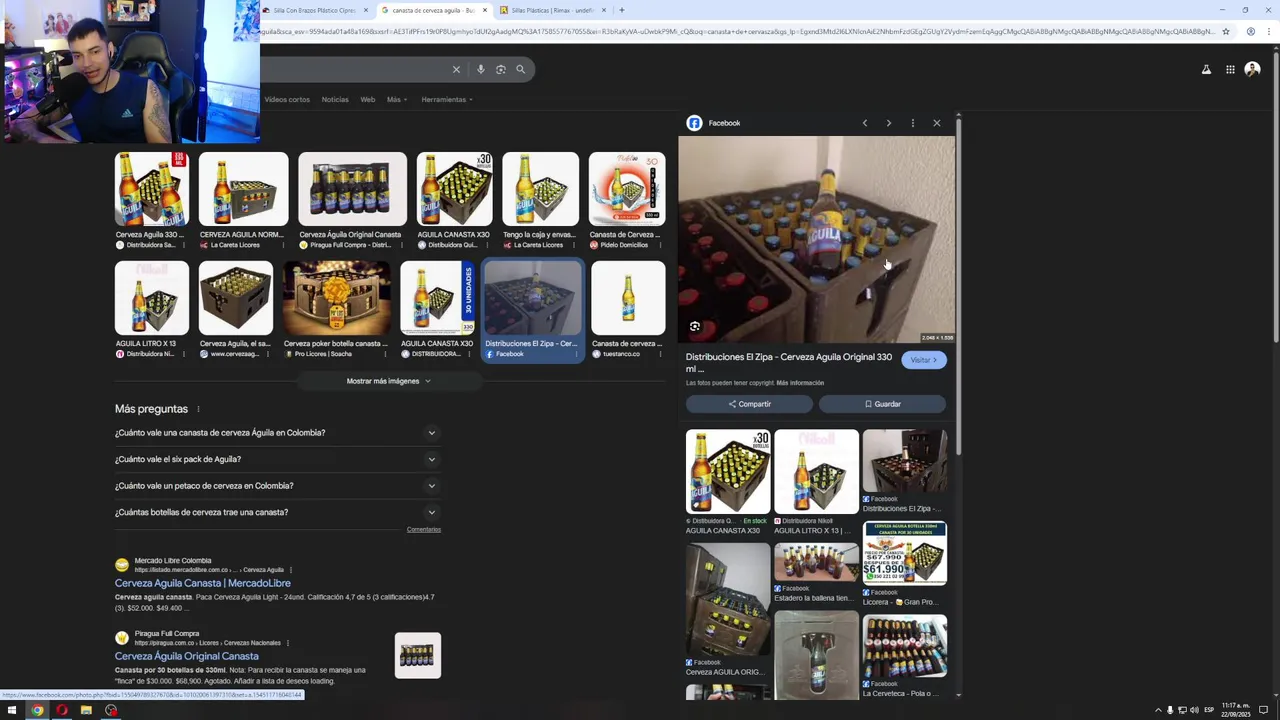Viewport: 1280px width, 720px height.
Task: Click the Compartir button
Action: 749,404
